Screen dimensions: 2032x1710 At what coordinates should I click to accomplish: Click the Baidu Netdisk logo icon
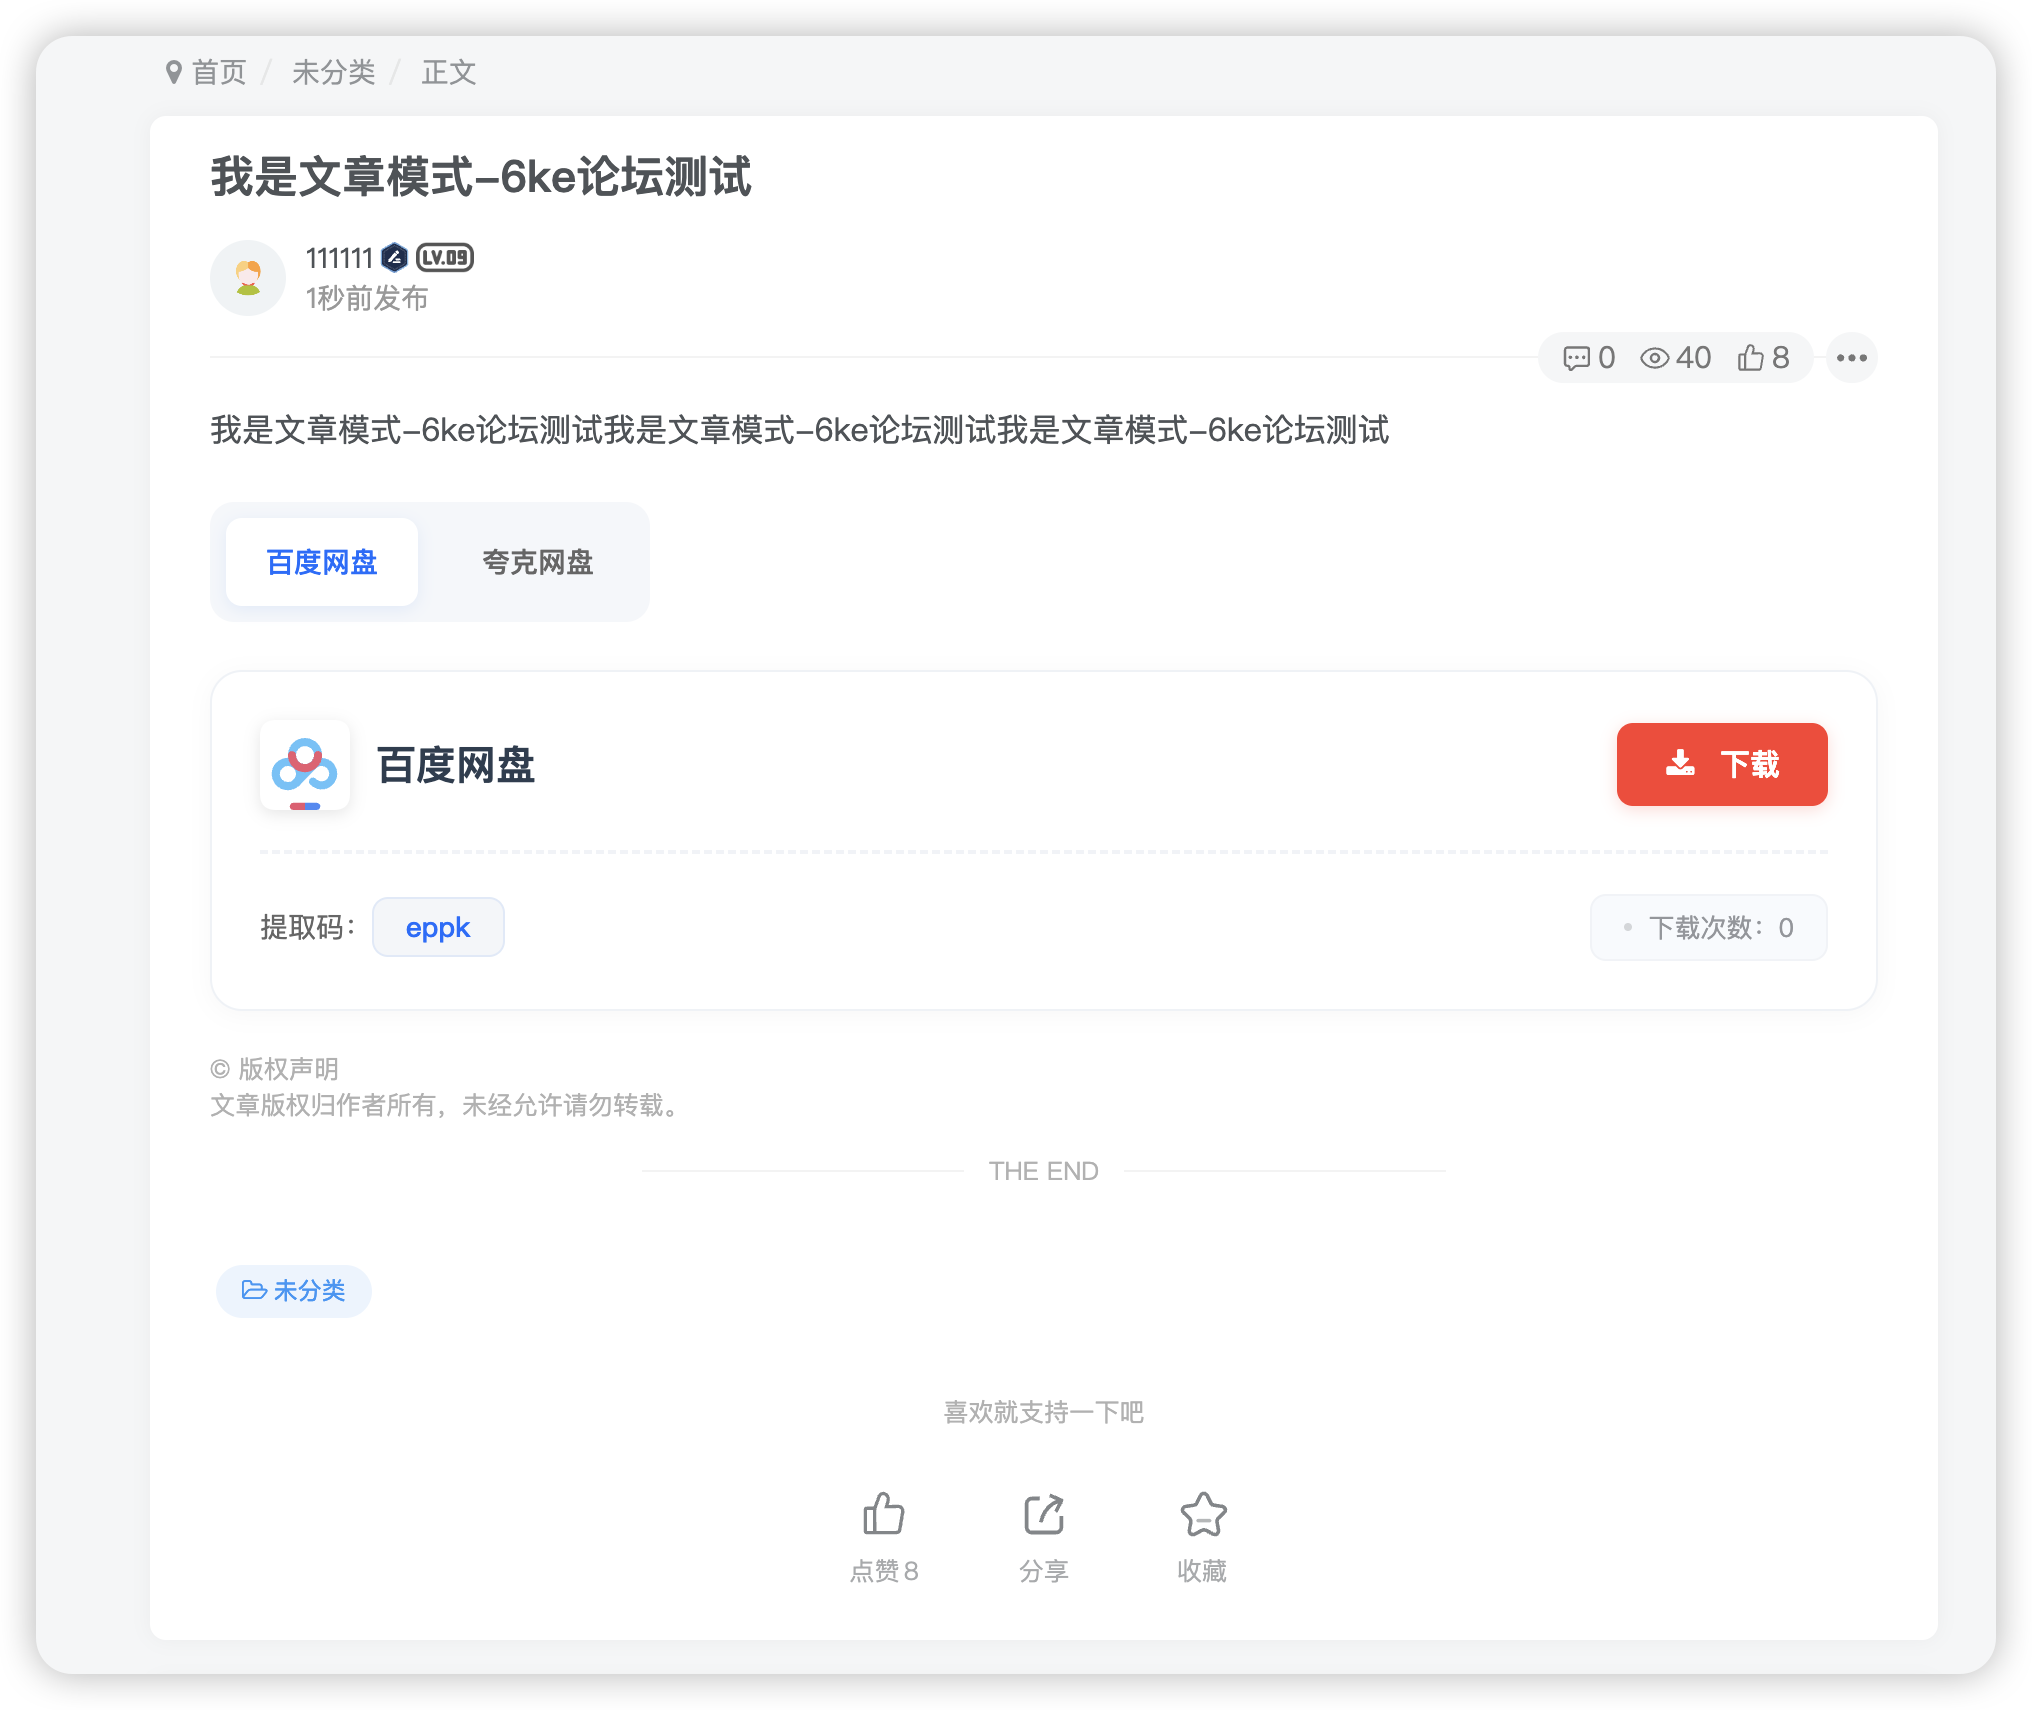coord(305,767)
